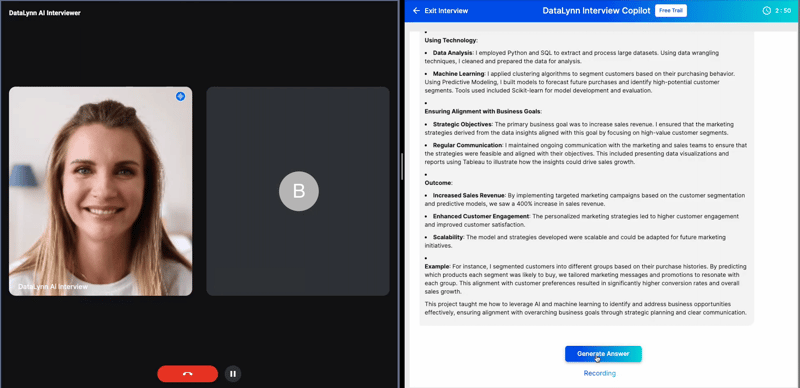The width and height of the screenshot is (800, 388).
Task: Click the Data Analysis bullet label
Action: click(x=453, y=53)
